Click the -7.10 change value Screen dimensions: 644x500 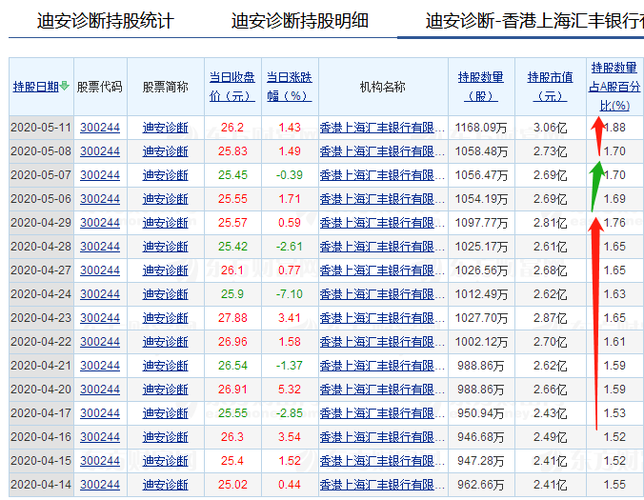(289, 294)
